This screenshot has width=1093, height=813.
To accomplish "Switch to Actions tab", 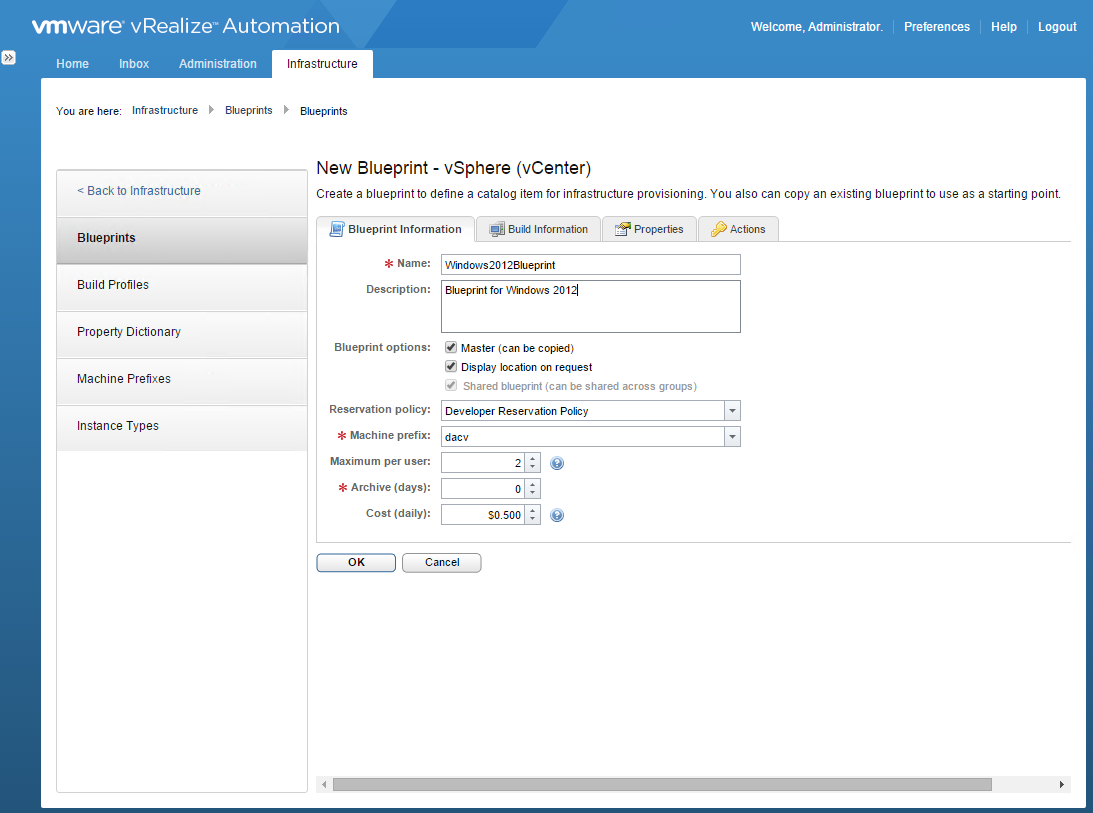I will point(738,229).
